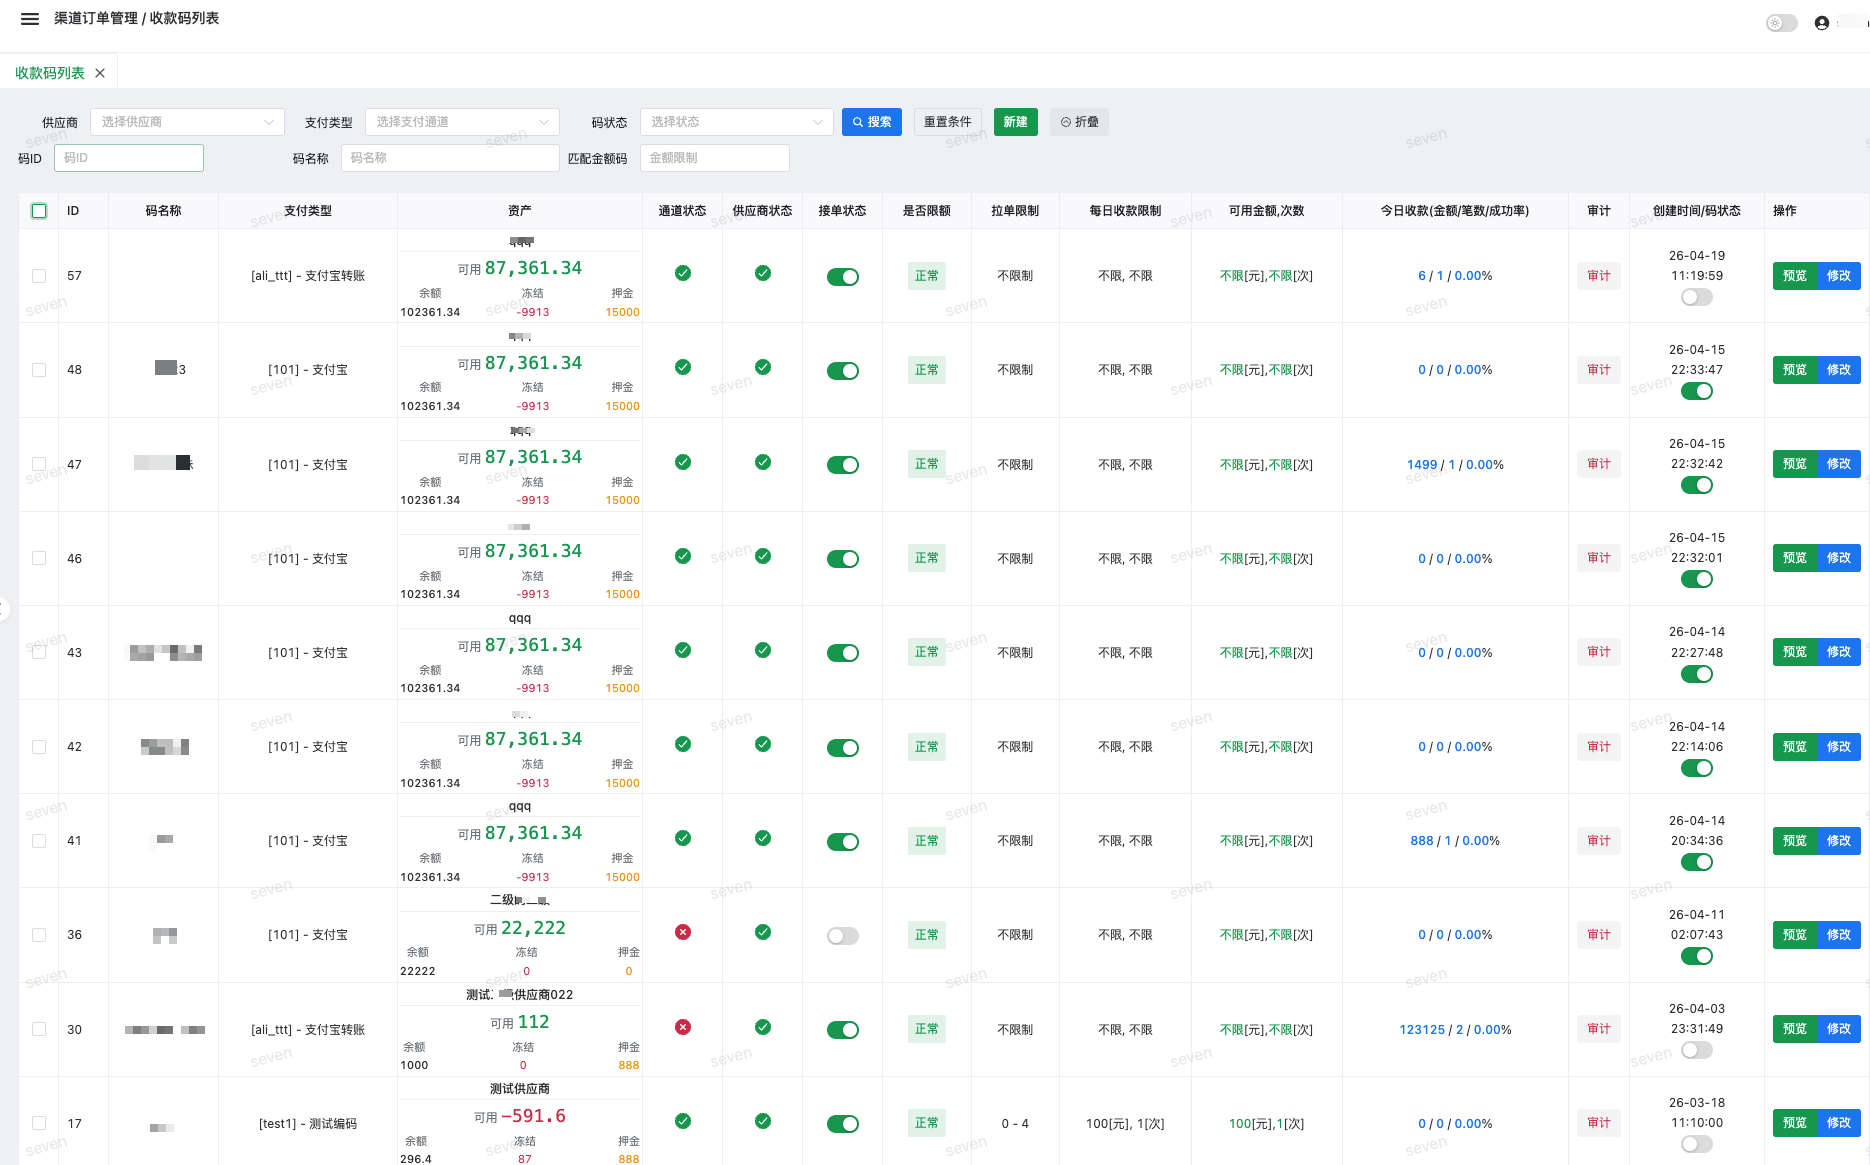
Task: Click the red channel status icon in row 36
Action: click(683, 932)
